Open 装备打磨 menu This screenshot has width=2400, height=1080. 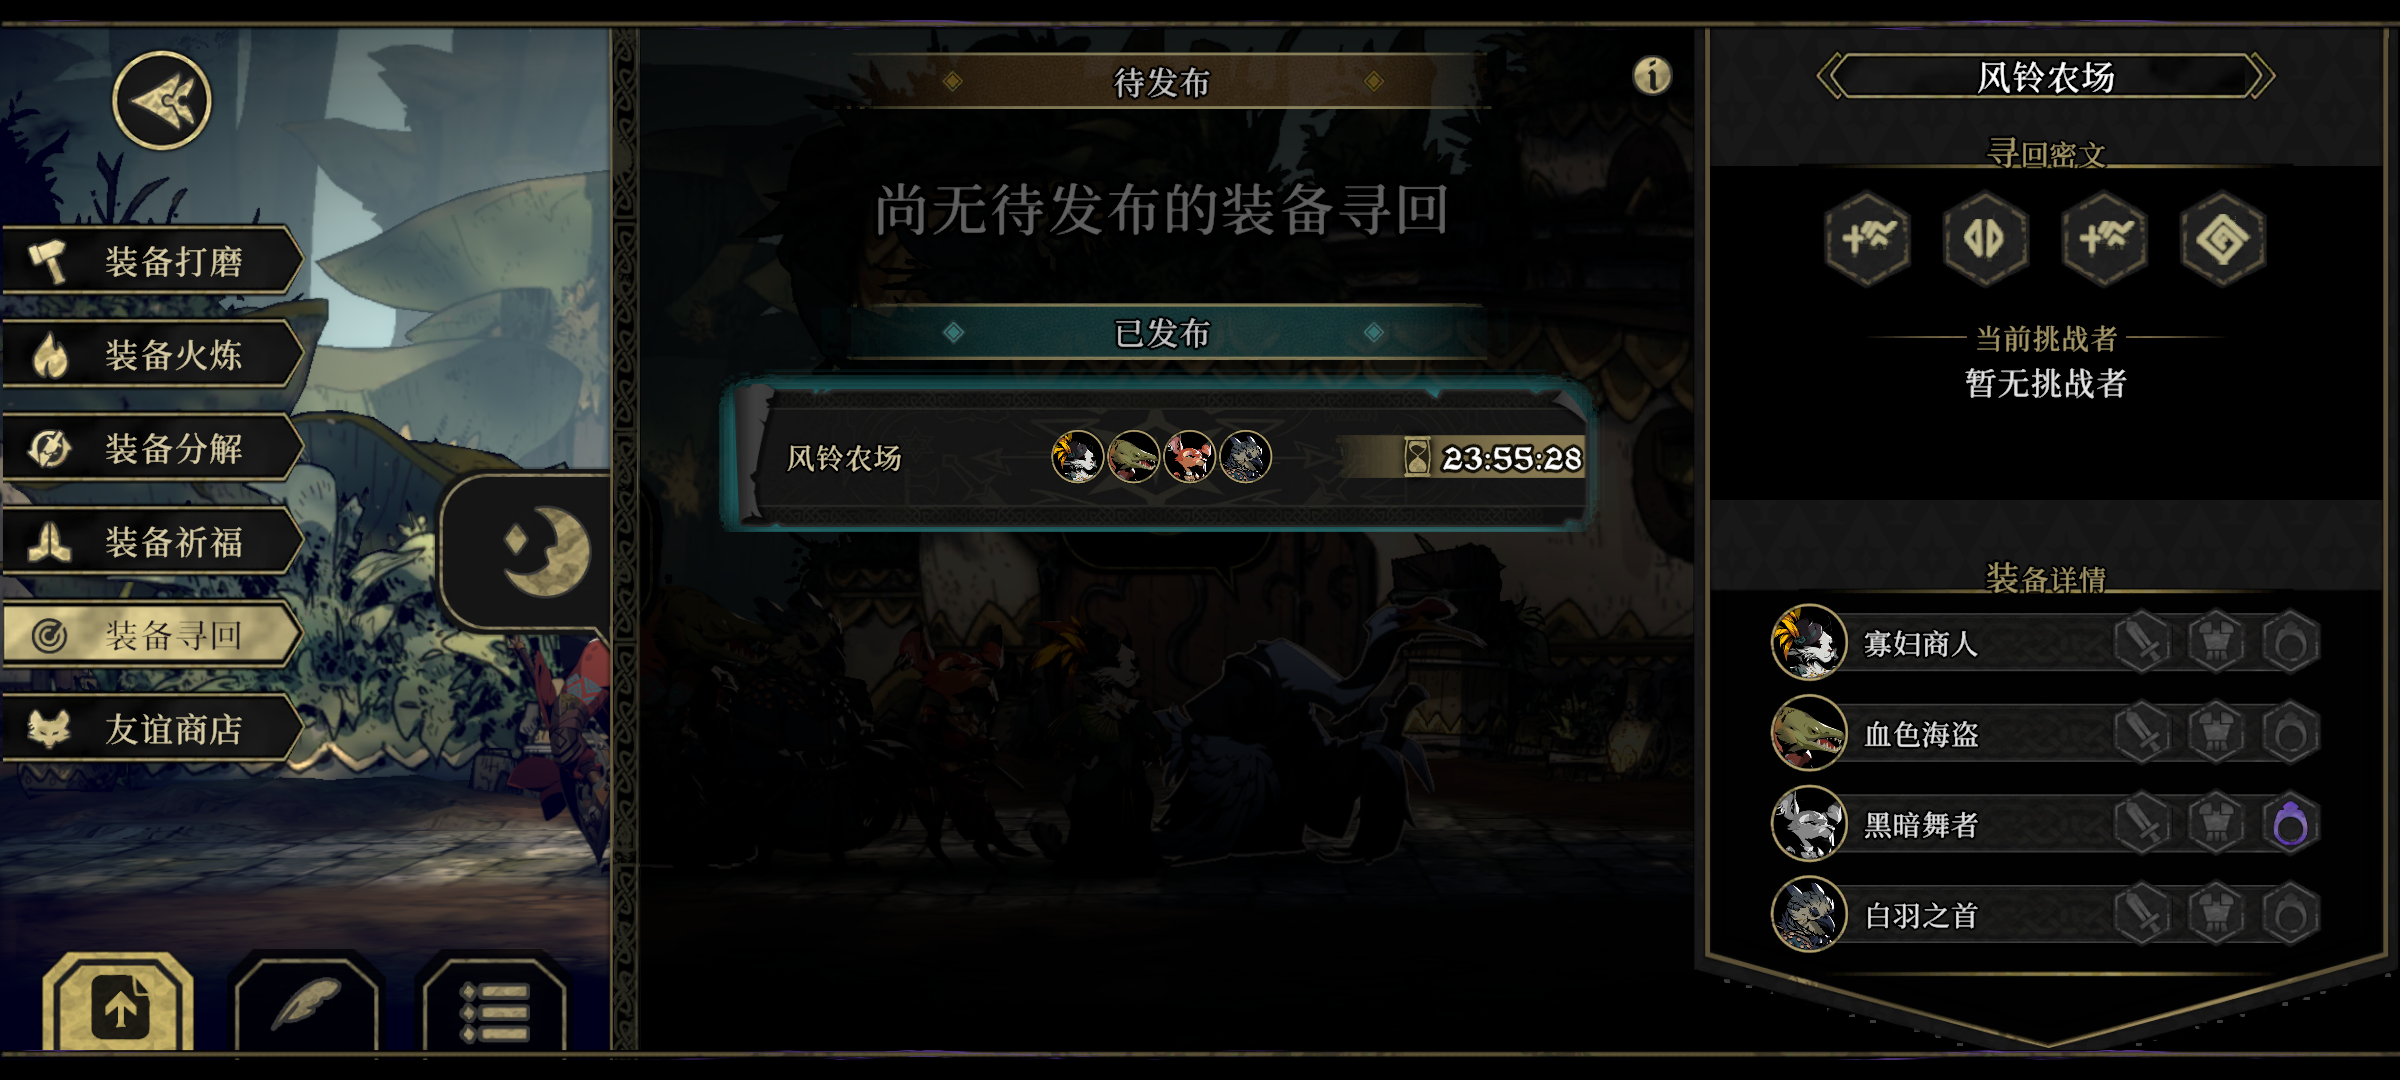click(x=152, y=261)
